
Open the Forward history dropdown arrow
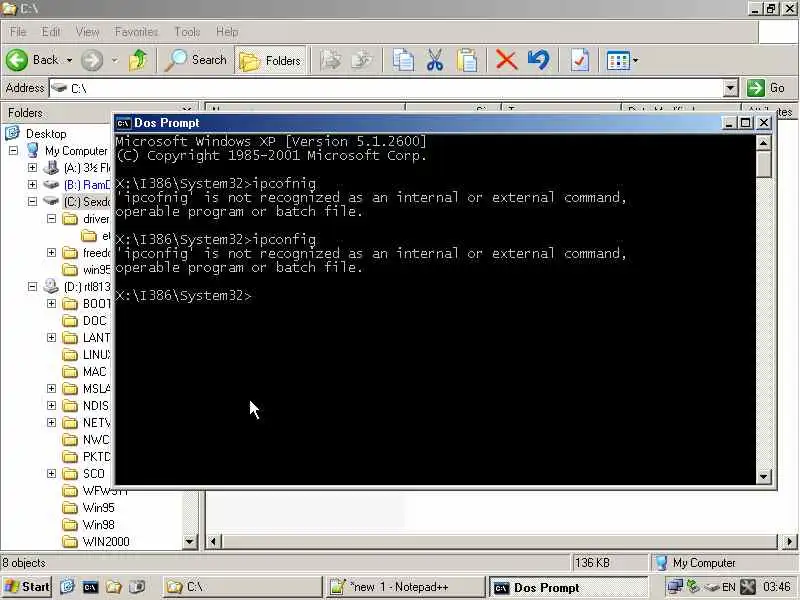point(115,60)
